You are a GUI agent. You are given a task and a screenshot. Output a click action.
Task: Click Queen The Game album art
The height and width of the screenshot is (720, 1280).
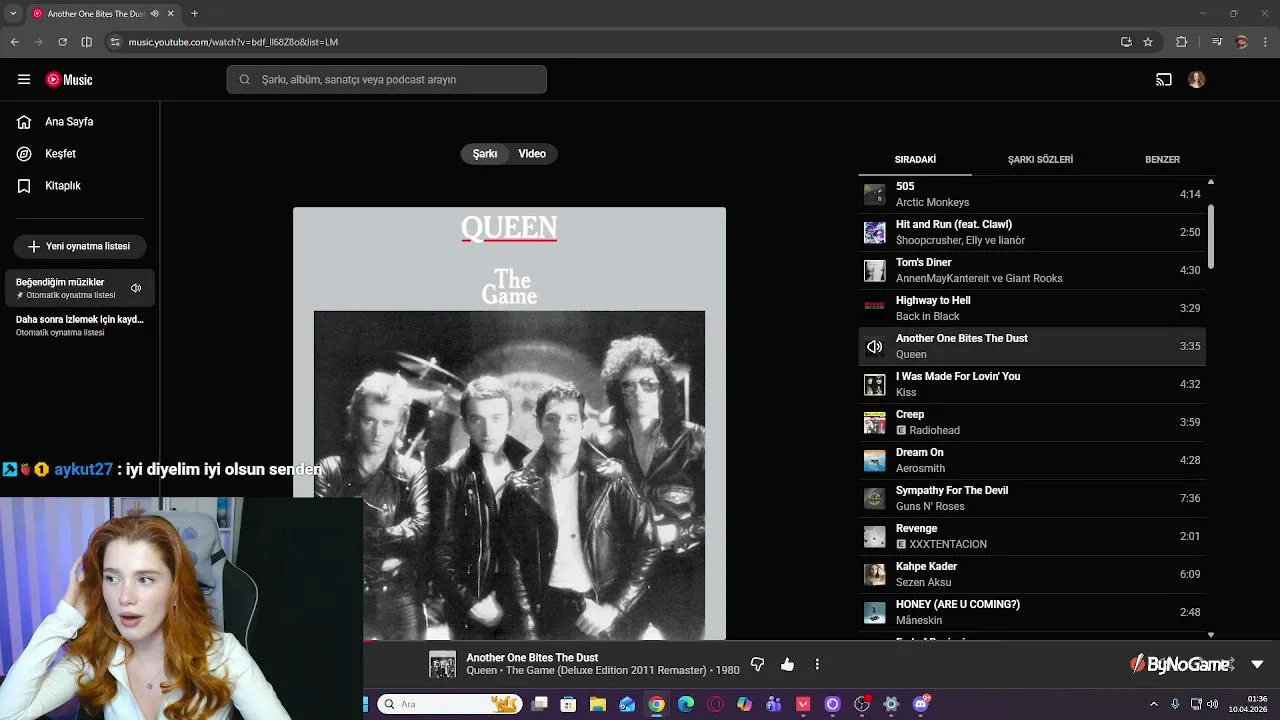coord(509,423)
